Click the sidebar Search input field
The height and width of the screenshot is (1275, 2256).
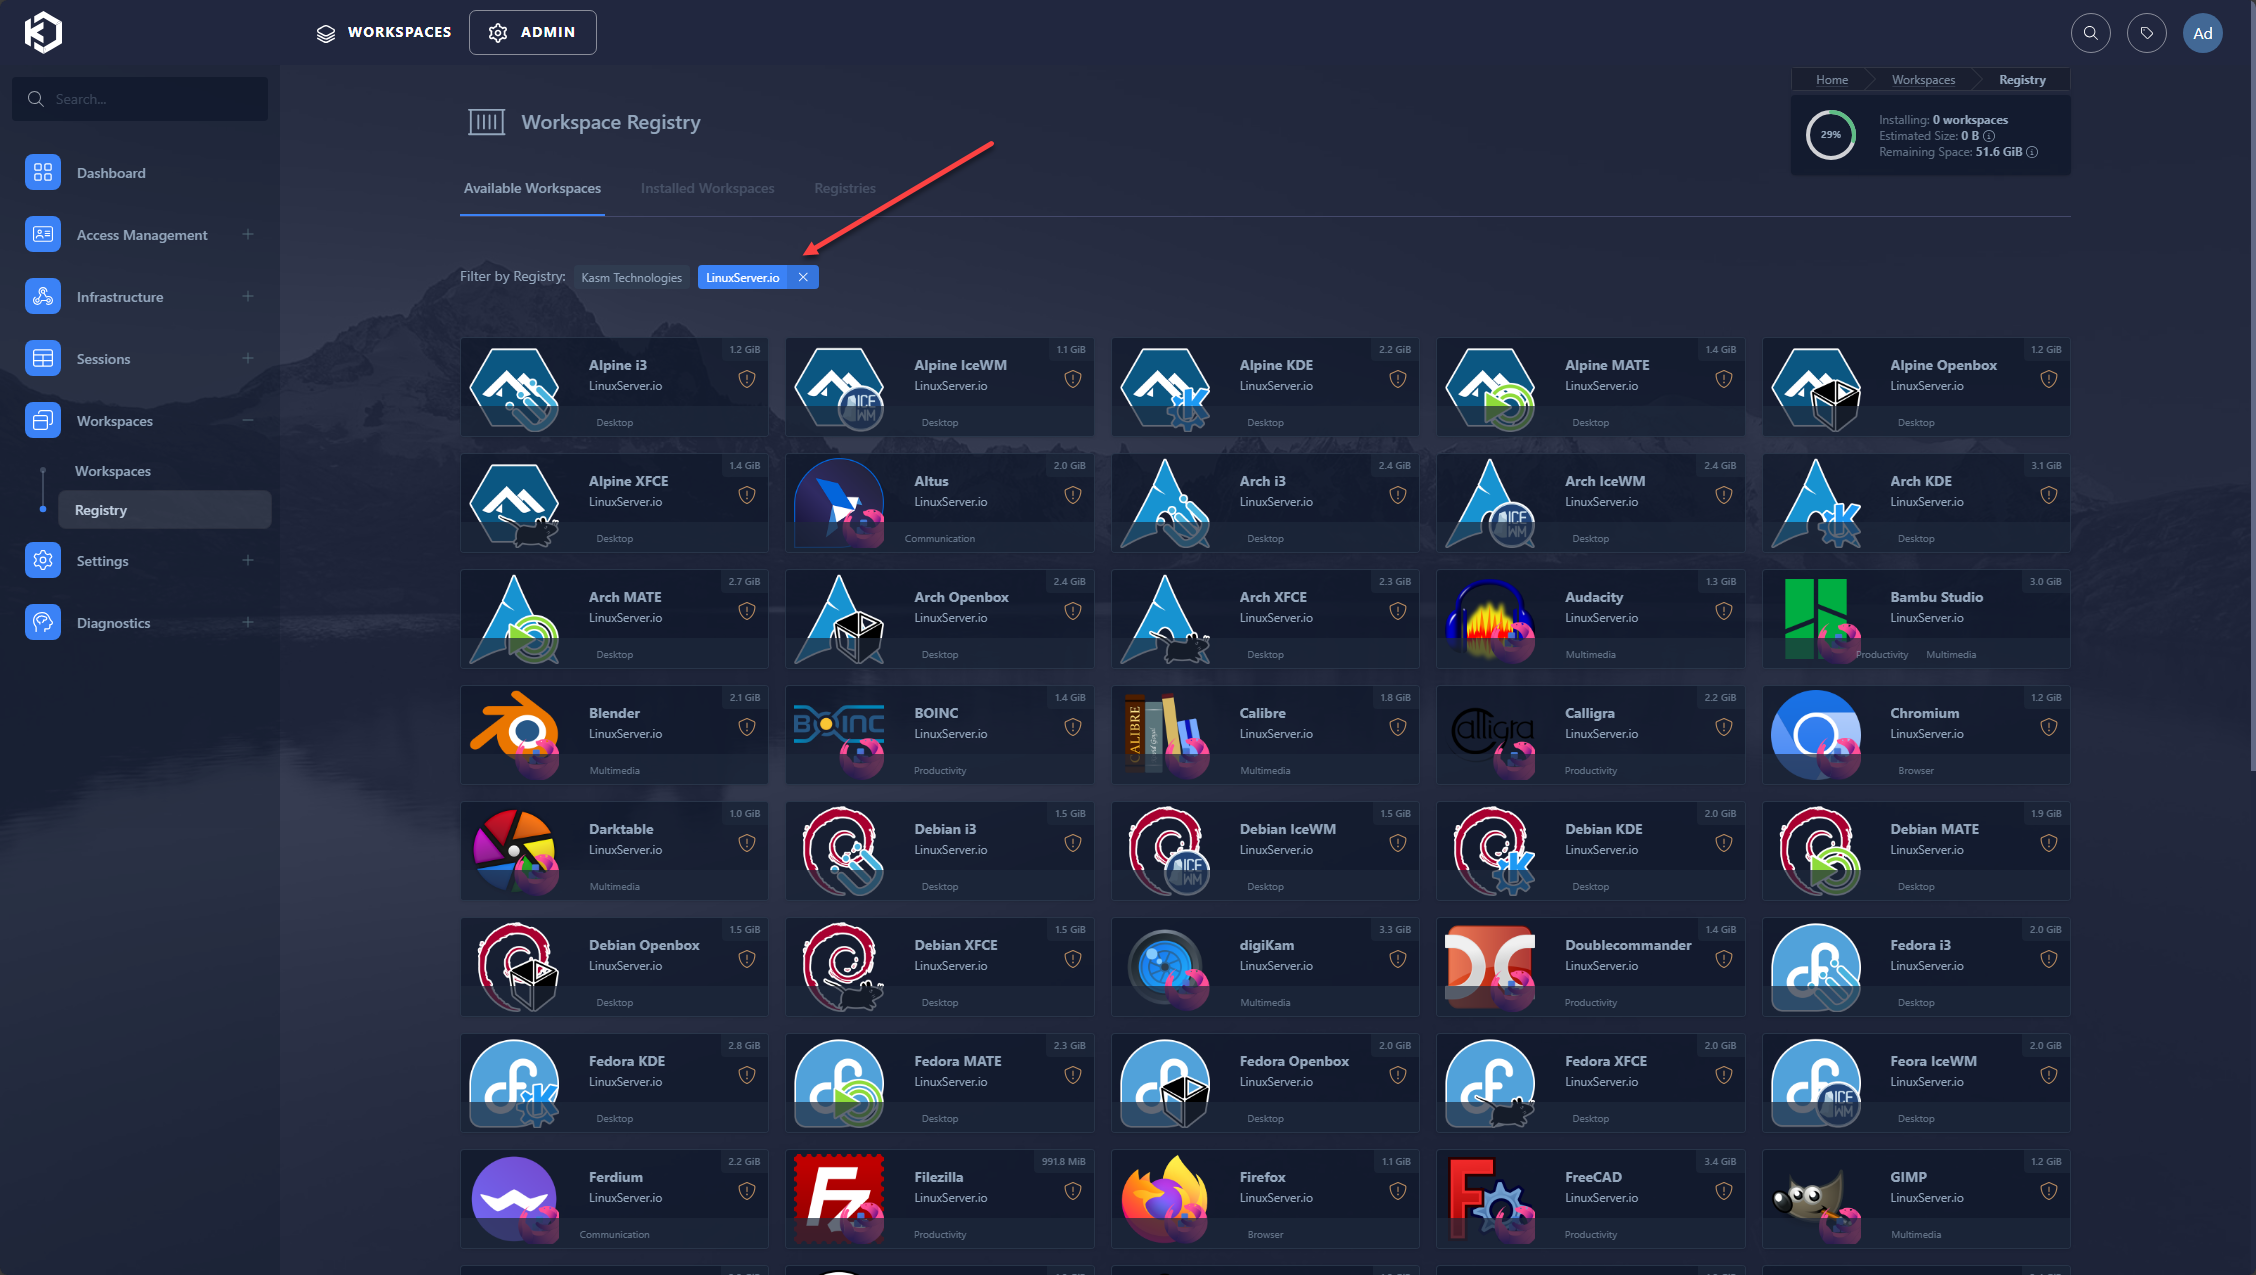[150, 99]
